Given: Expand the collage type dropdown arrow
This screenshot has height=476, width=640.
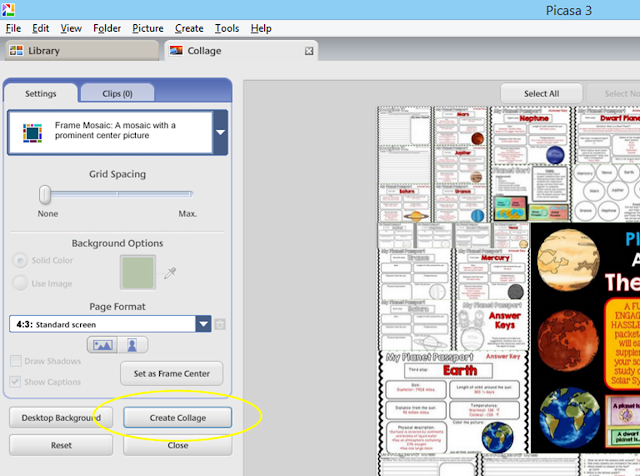Looking at the screenshot, I should click(220, 132).
